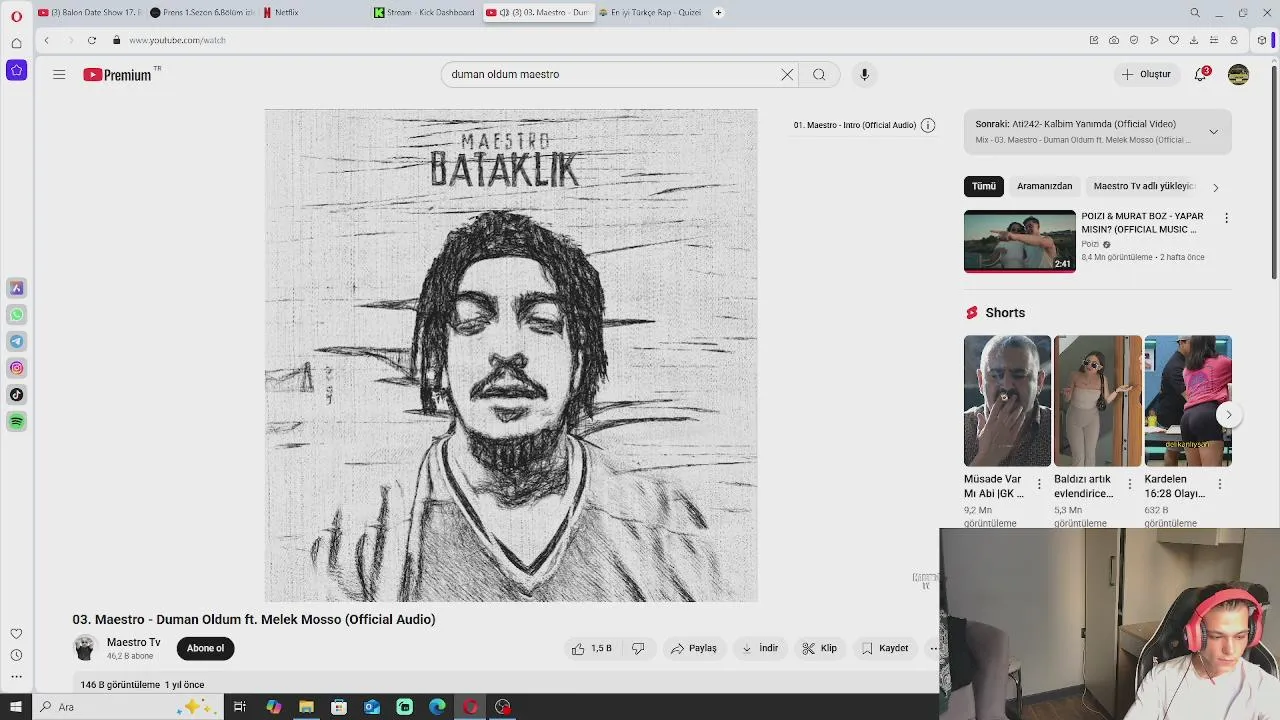1280x720 pixels.
Task: Take snapshot with camera toolbar icon
Action: coord(1114,40)
